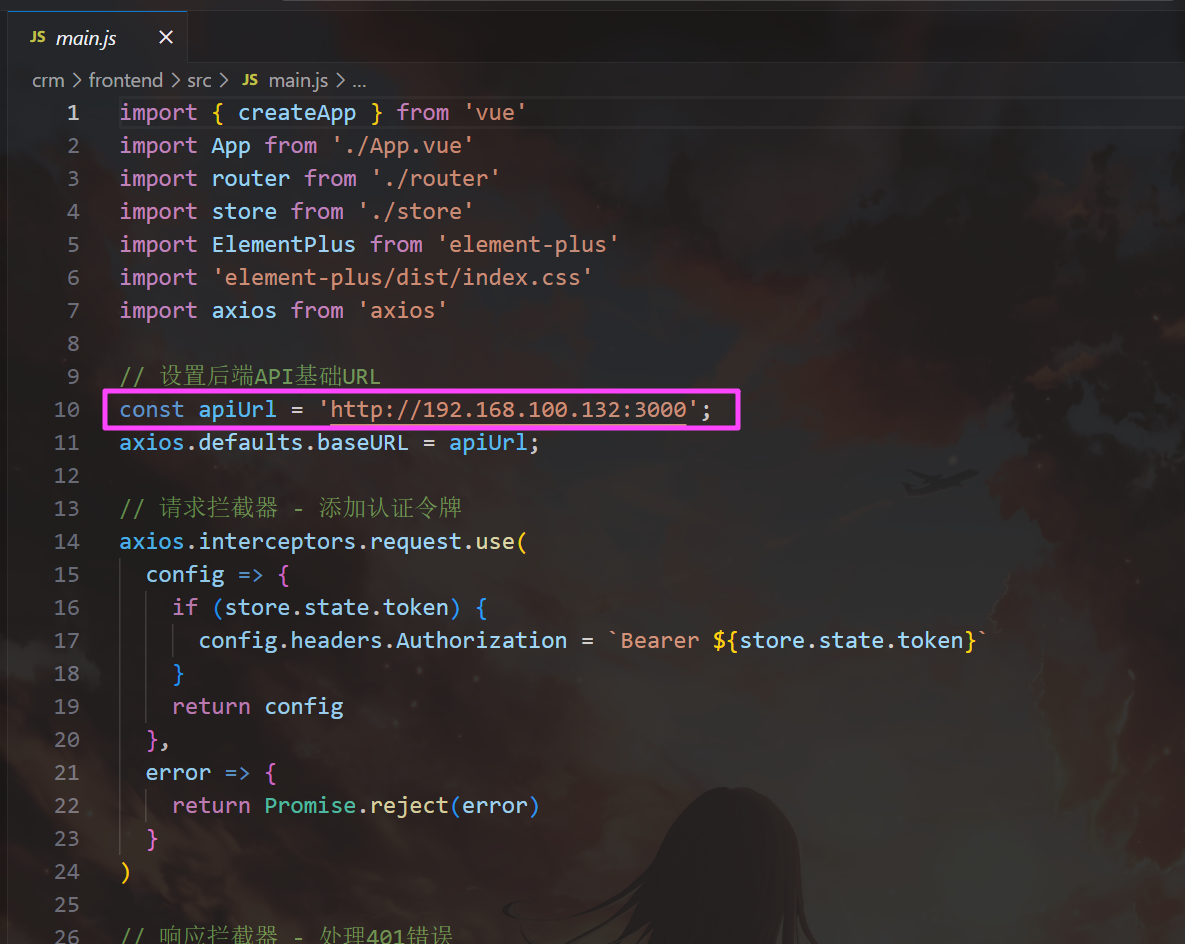Click ElementPlus identifier on line 5

click(x=283, y=244)
